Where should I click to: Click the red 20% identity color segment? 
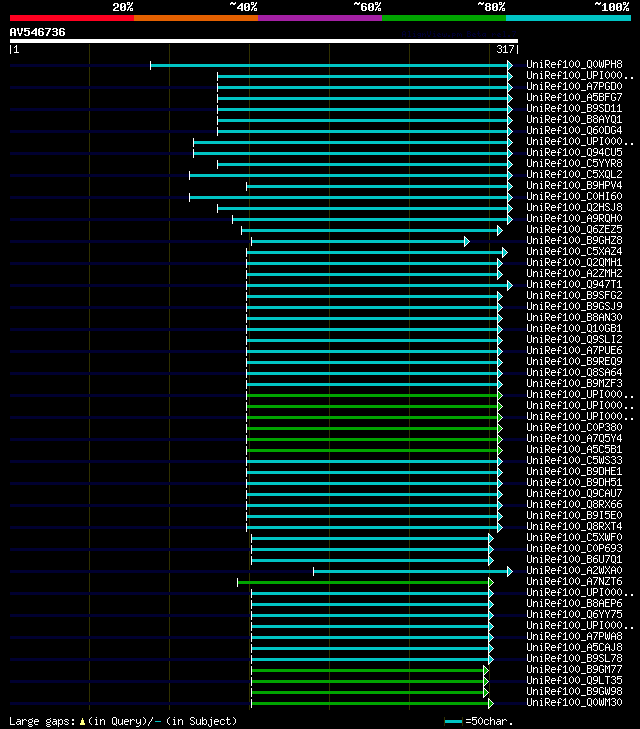[72, 18]
